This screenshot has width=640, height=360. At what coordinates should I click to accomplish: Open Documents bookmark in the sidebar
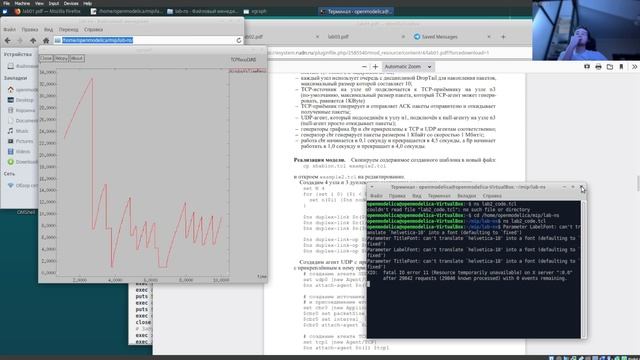coord(22,120)
